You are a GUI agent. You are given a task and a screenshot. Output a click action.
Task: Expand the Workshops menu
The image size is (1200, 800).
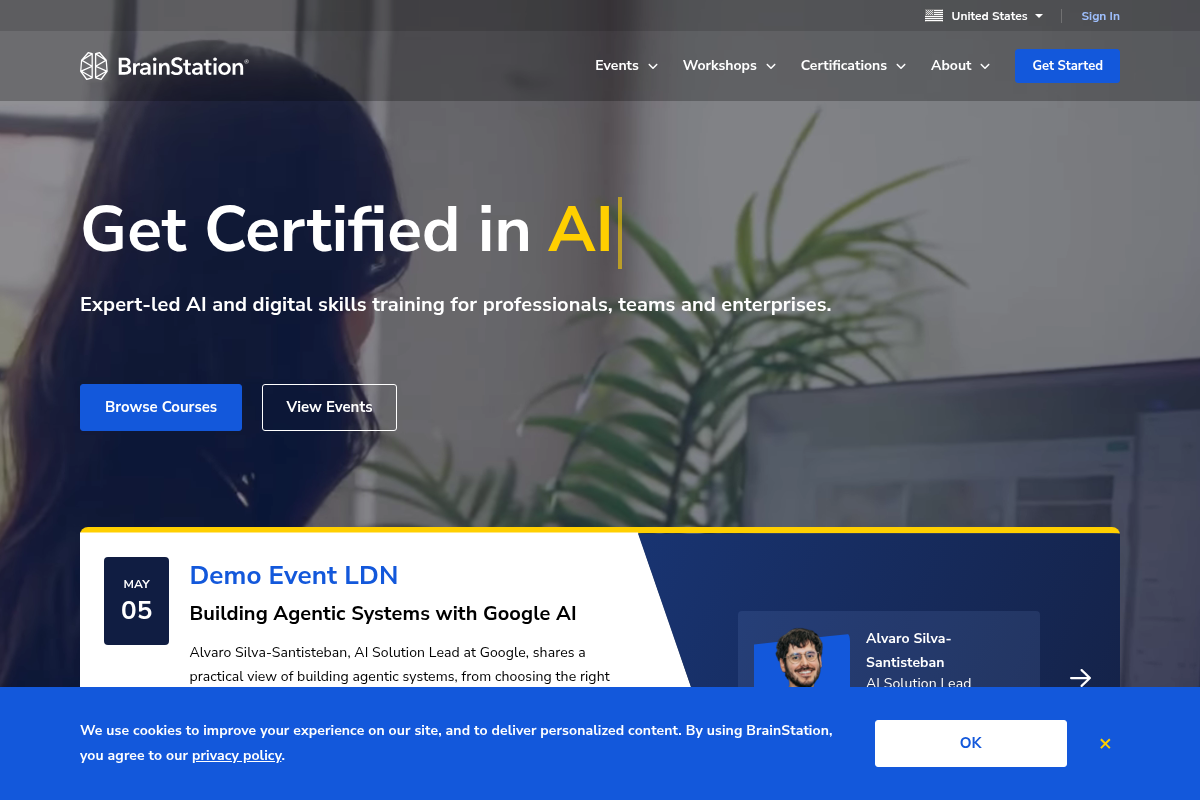pyautogui.click(x=729, y=66)
